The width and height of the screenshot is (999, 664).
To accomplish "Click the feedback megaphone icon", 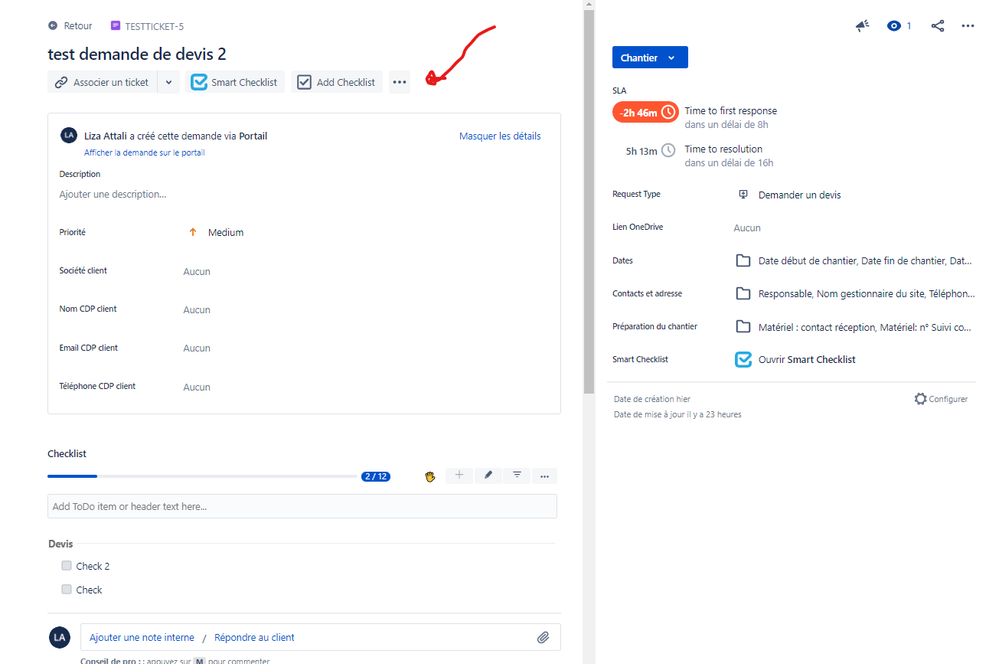I will tap(862, 25).
